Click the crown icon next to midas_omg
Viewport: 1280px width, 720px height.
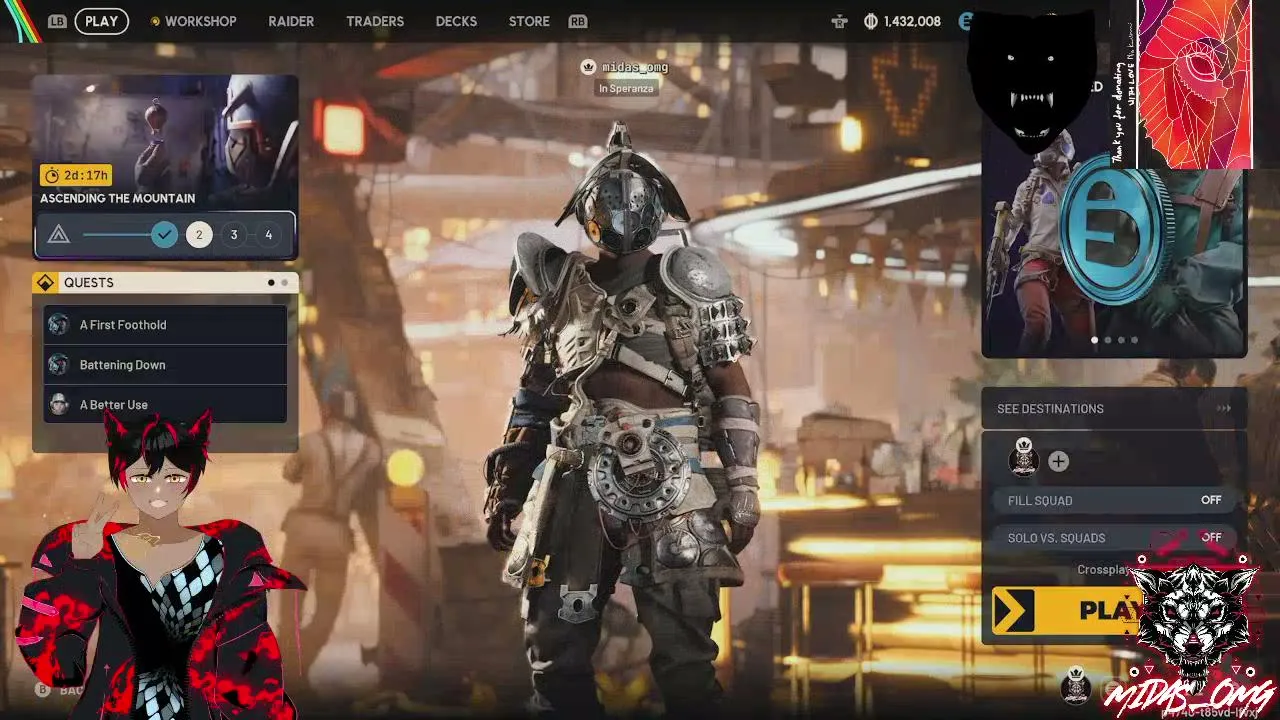tap(589, 67)
